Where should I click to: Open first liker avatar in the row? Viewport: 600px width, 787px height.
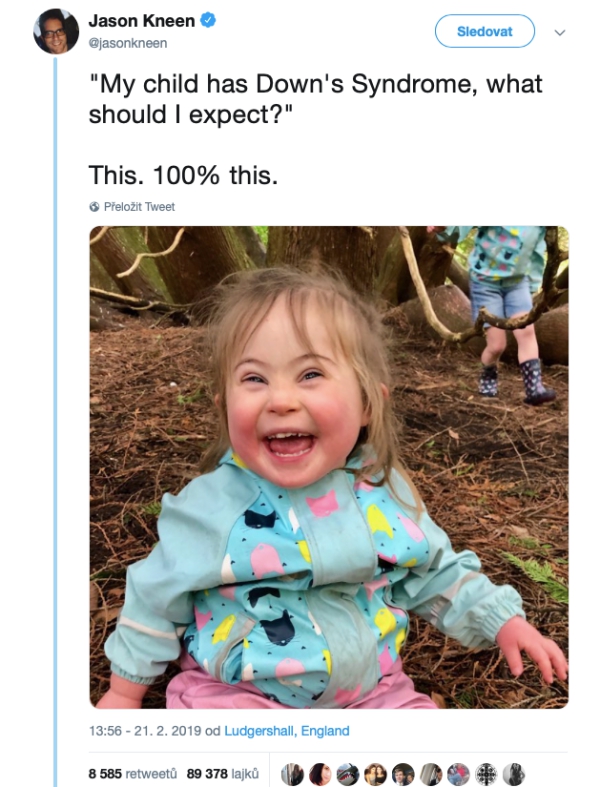click(292, 774)
